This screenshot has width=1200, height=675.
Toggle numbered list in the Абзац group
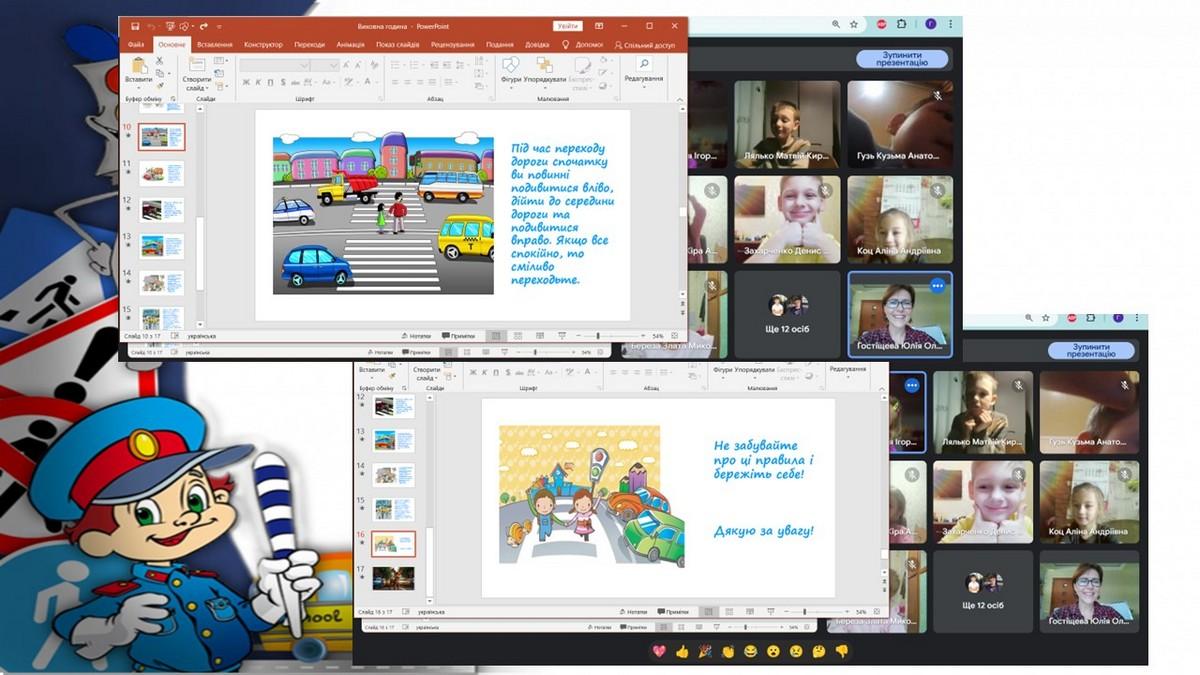pos(416,65)
